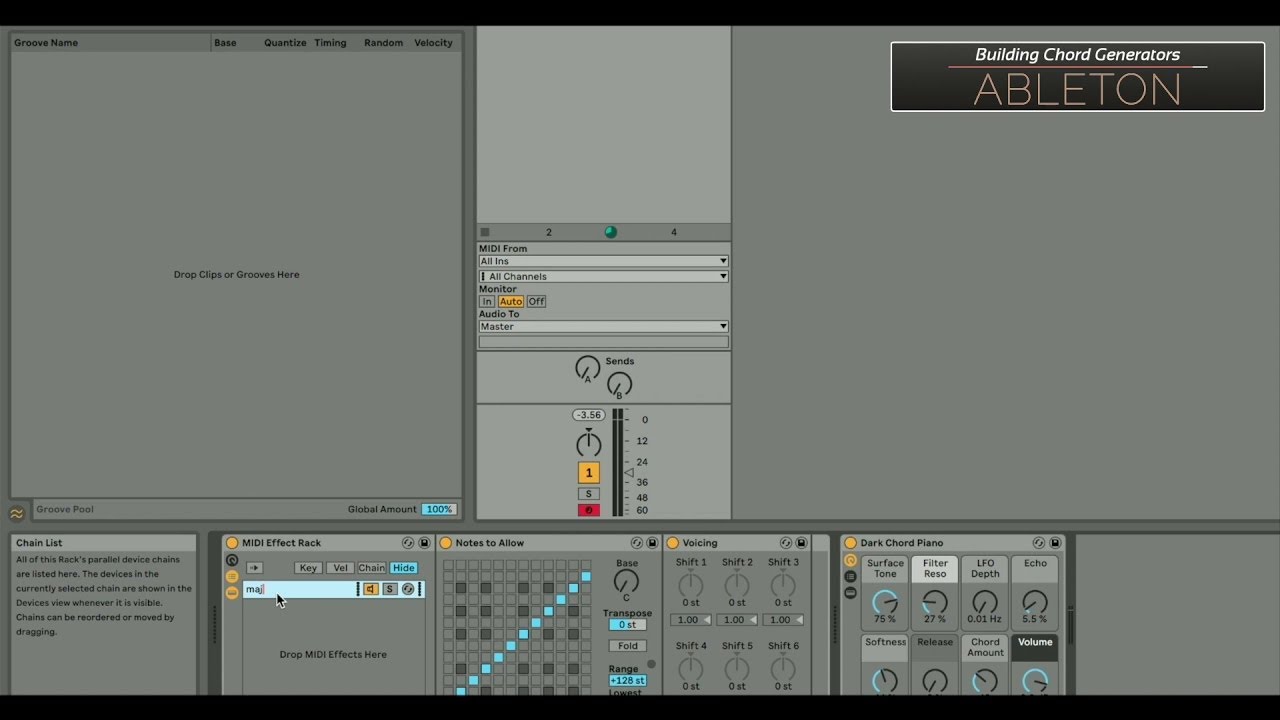Toggle track 1 activator button
This screenshot has height=720, width=1280.
point(589,473)
